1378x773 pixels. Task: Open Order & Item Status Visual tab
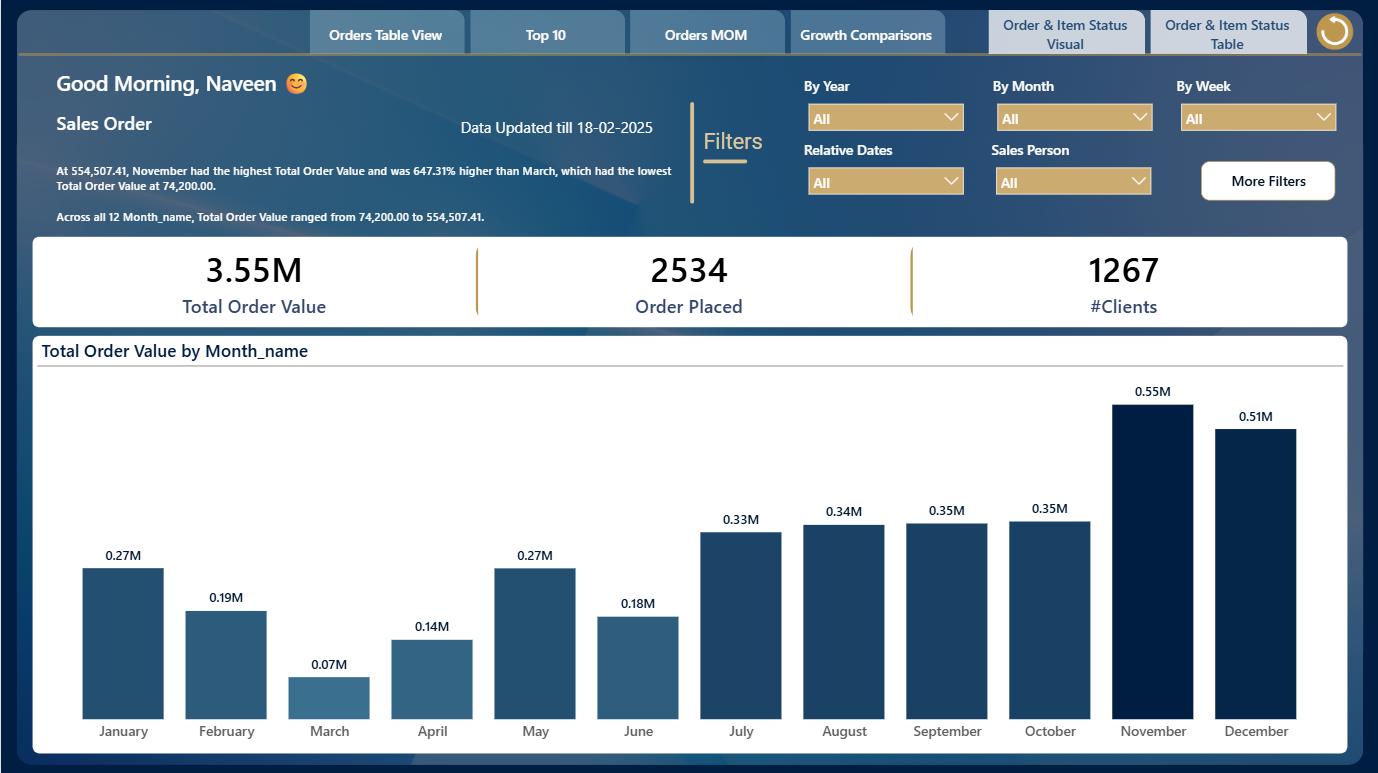pos(1065,34)
